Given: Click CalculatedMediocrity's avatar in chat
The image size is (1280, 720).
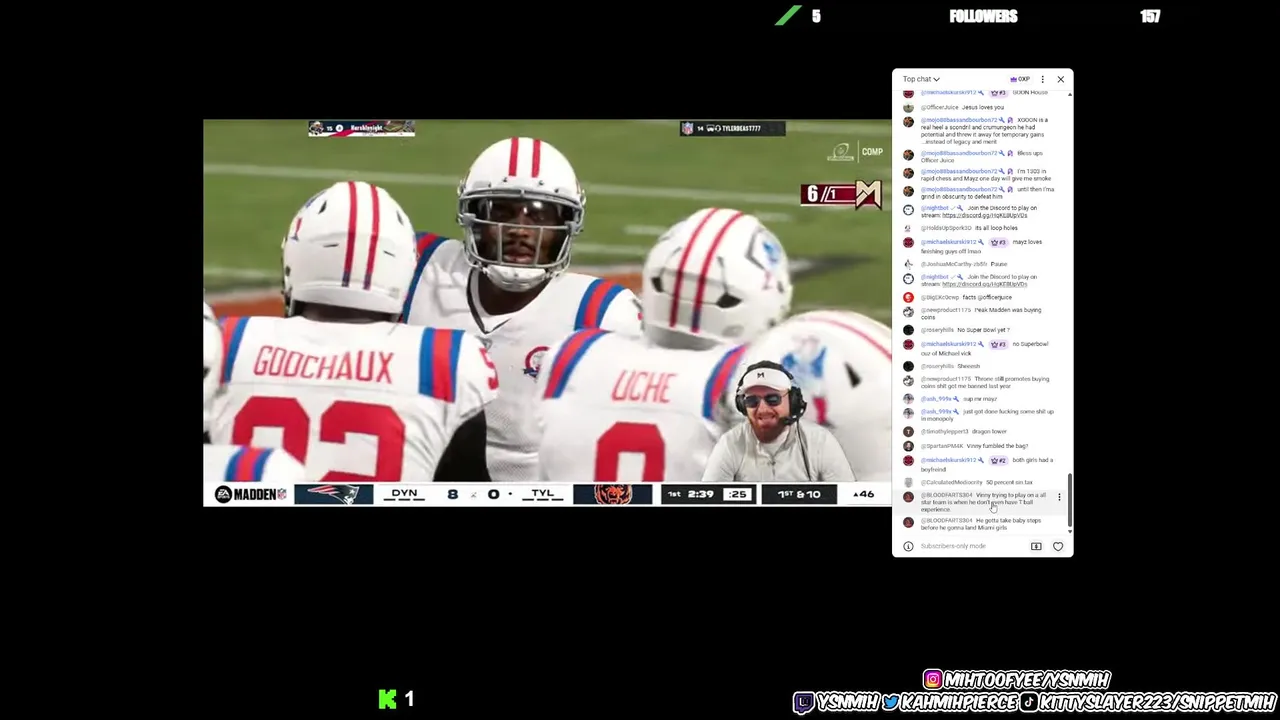Looking at the screenshot, I should (x=908, y=482).
